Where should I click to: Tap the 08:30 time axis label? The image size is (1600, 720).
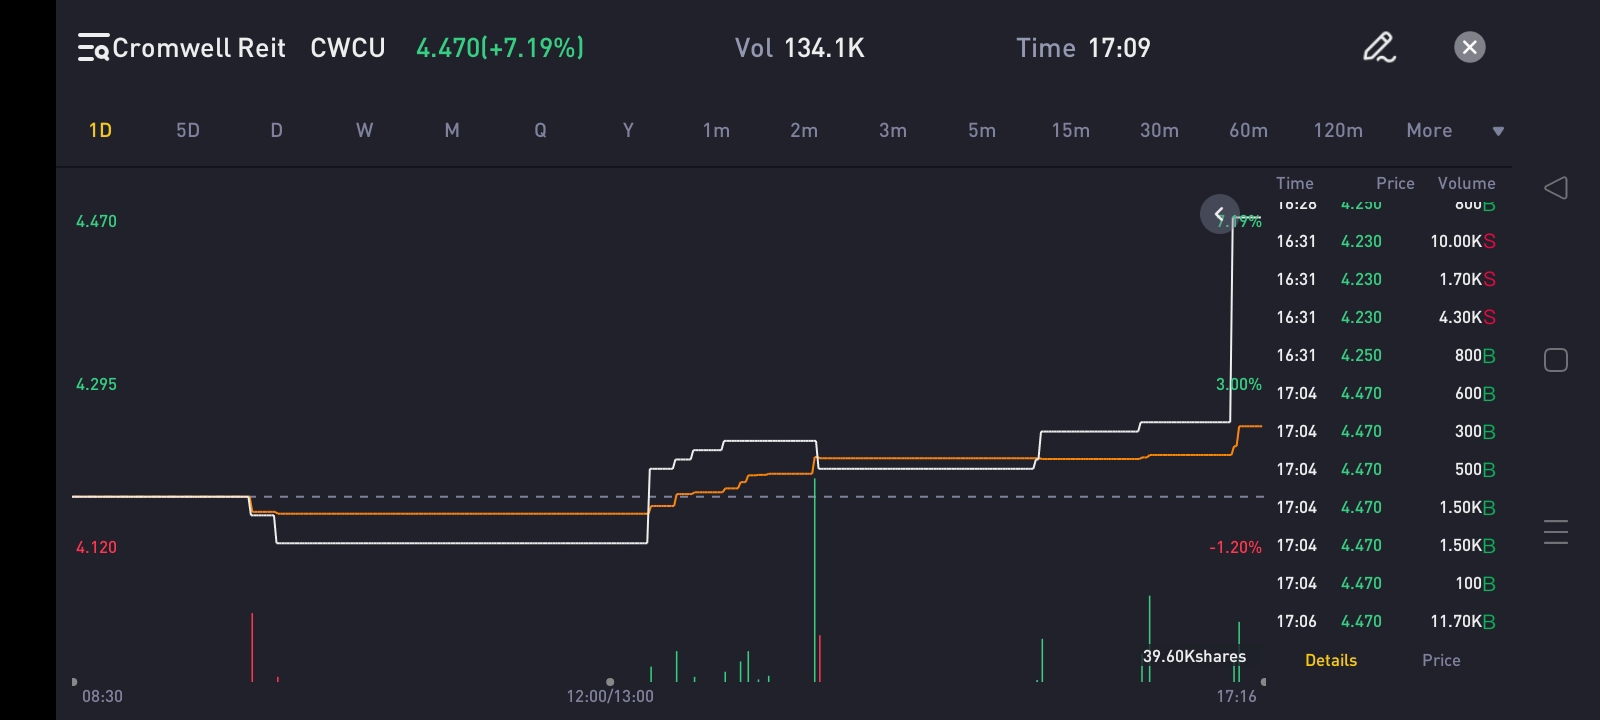102,696
